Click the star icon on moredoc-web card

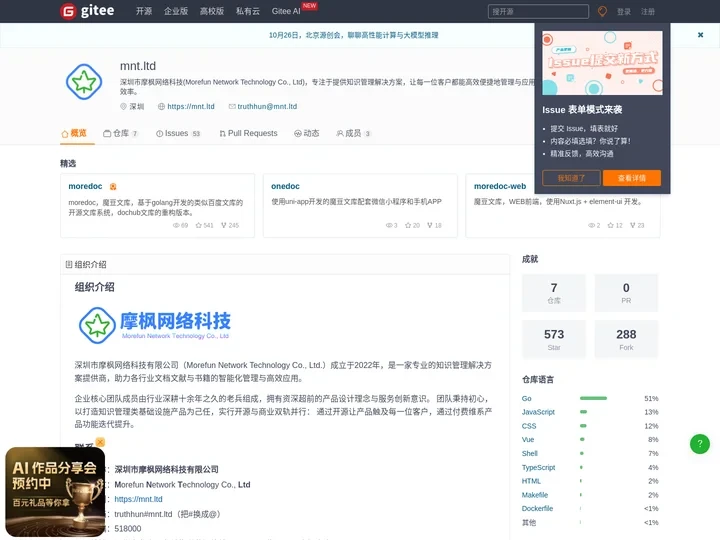tap(610, 225)
